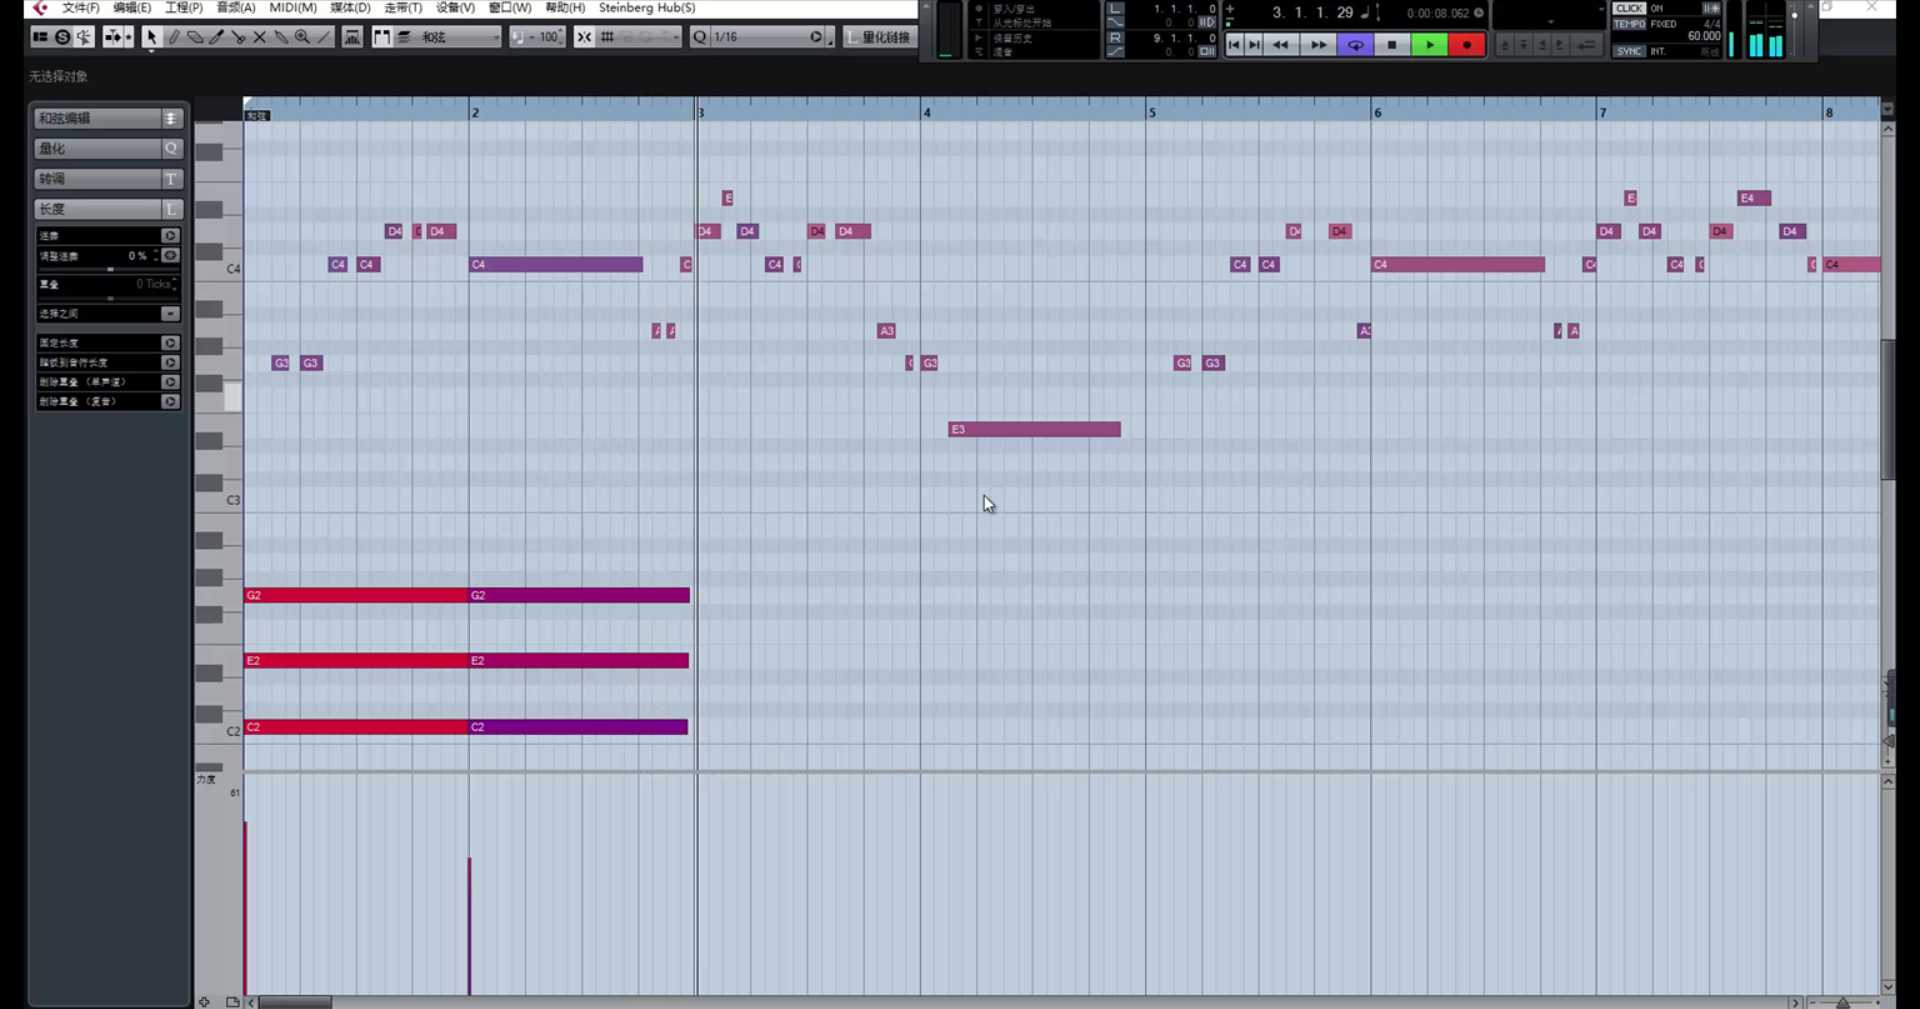Adjust the 调整连奏 percentage slider
1920x1009 pixels.
[x=109, y=270]
